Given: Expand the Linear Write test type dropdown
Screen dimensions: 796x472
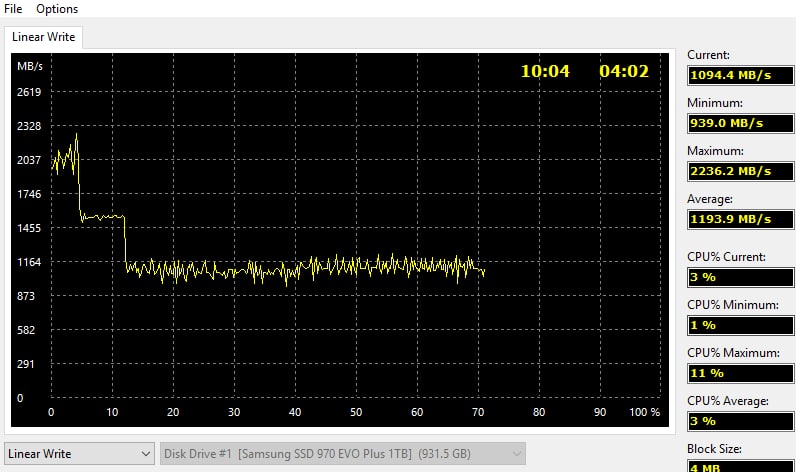Looking at the screenshot, I should pyautogui.click(x=79, y=454).
